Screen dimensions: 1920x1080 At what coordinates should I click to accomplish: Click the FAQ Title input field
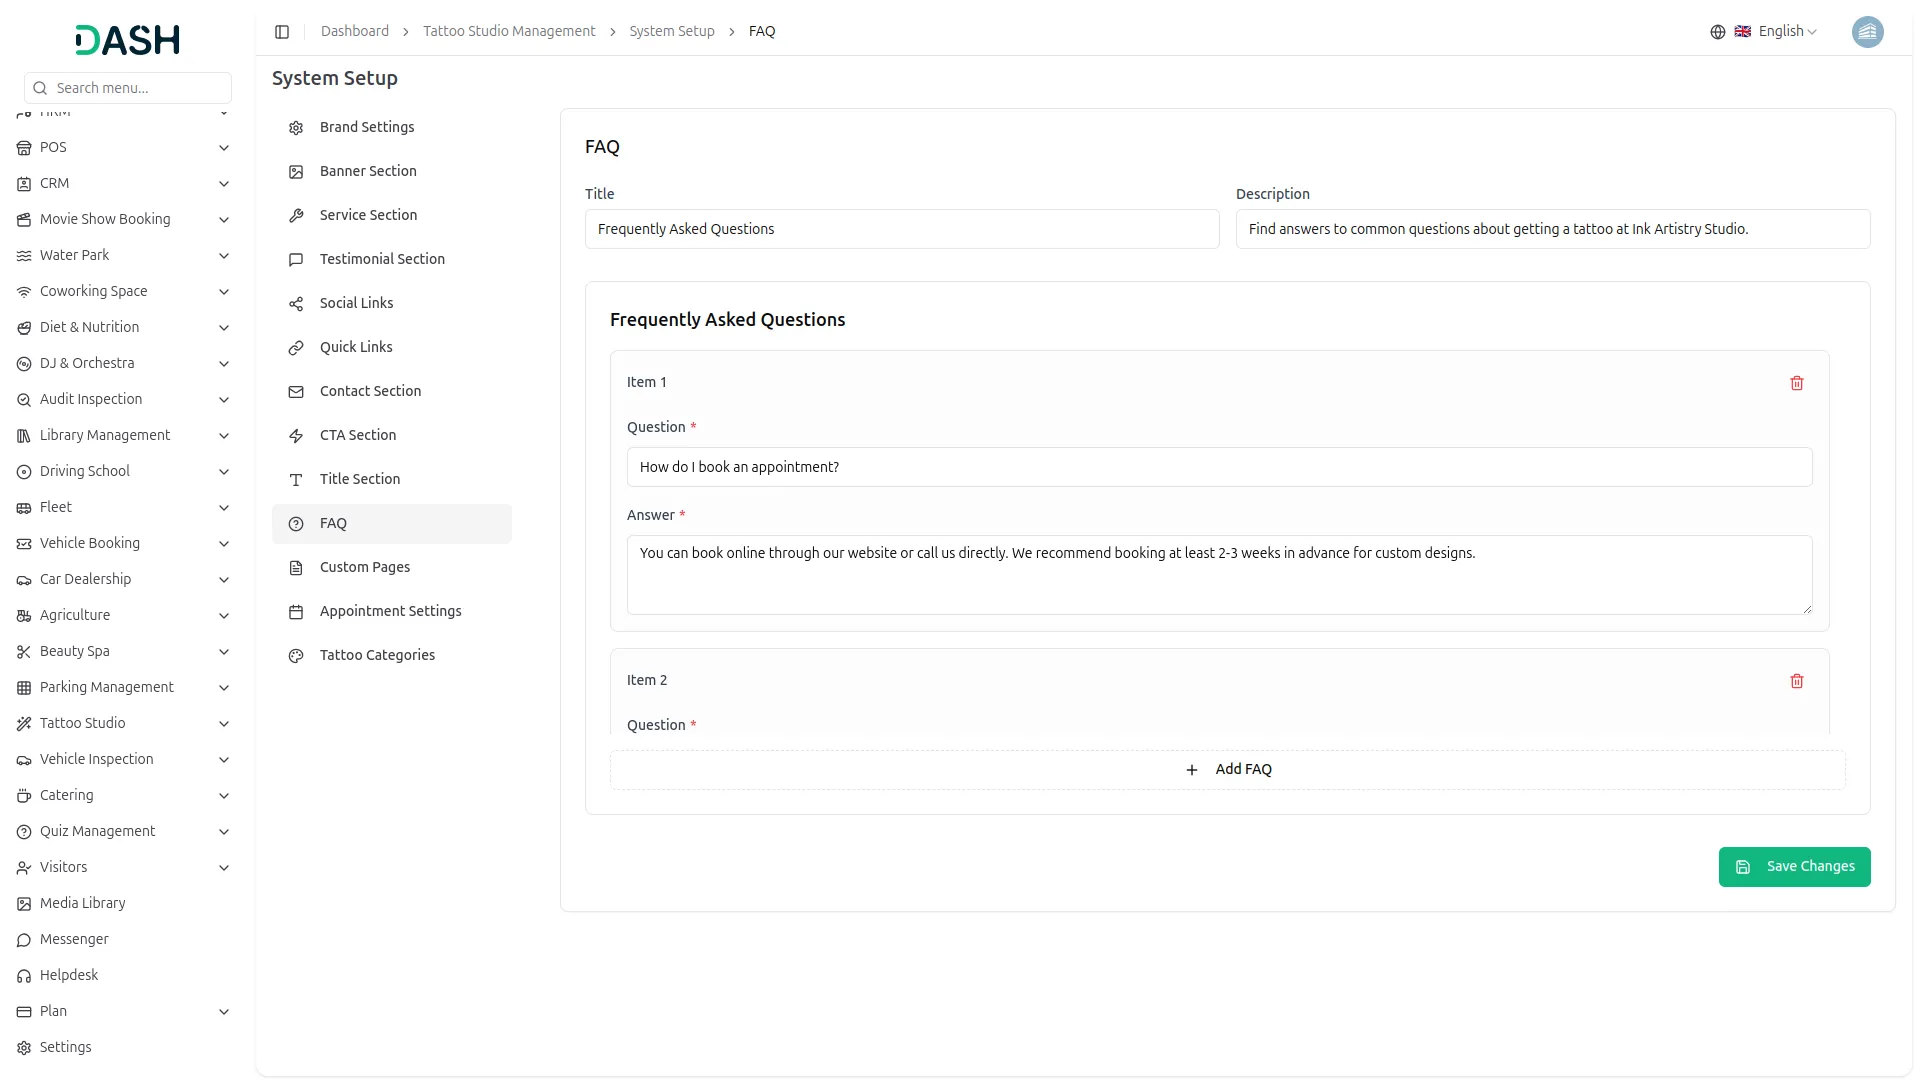coord(901,229)
